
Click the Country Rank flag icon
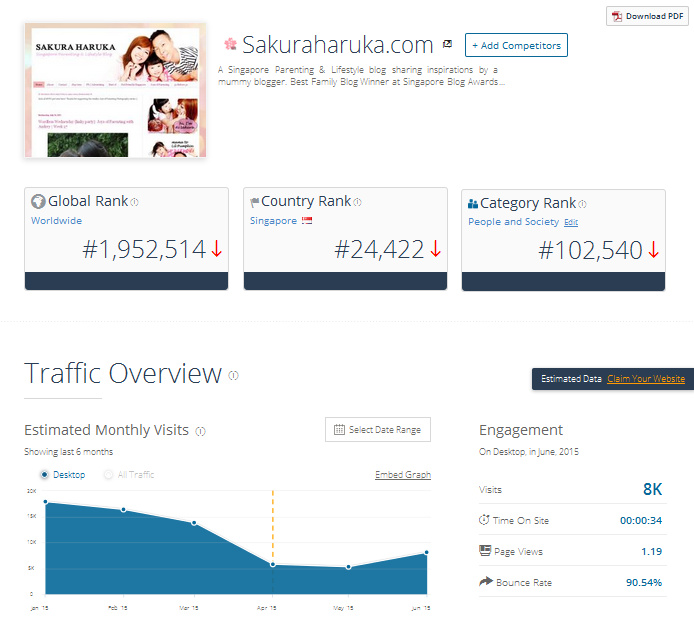click(254, 202)
